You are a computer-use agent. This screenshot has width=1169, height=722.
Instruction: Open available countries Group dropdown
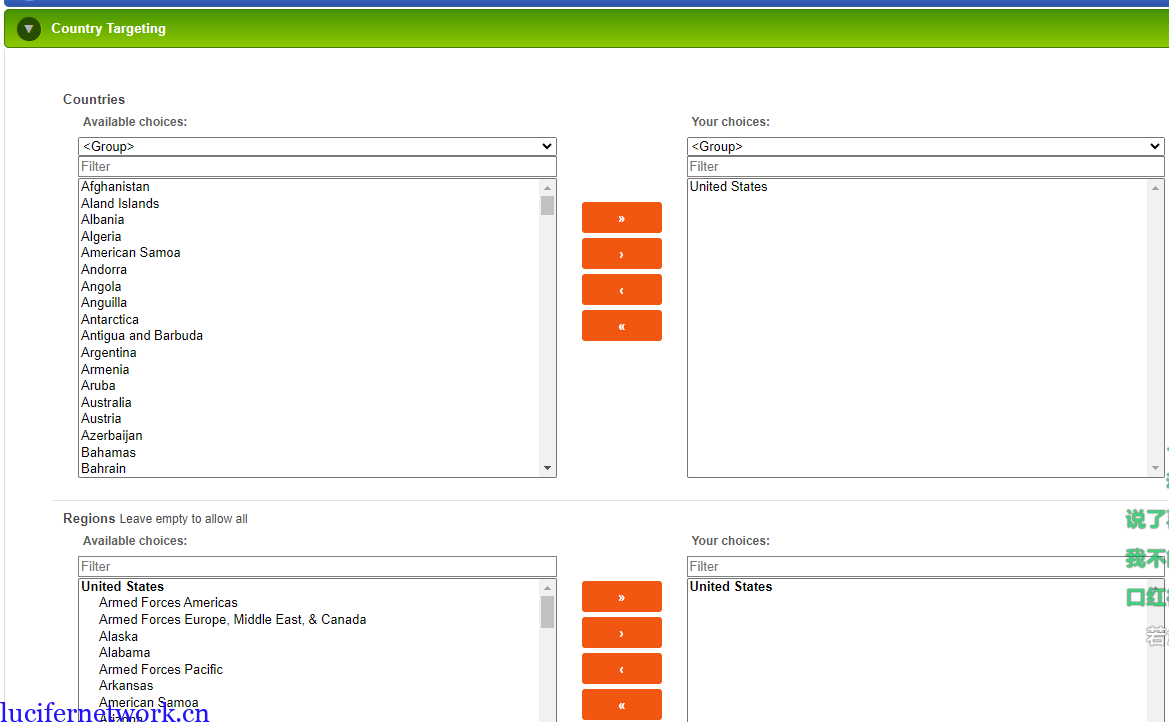(x=317, y=147)
